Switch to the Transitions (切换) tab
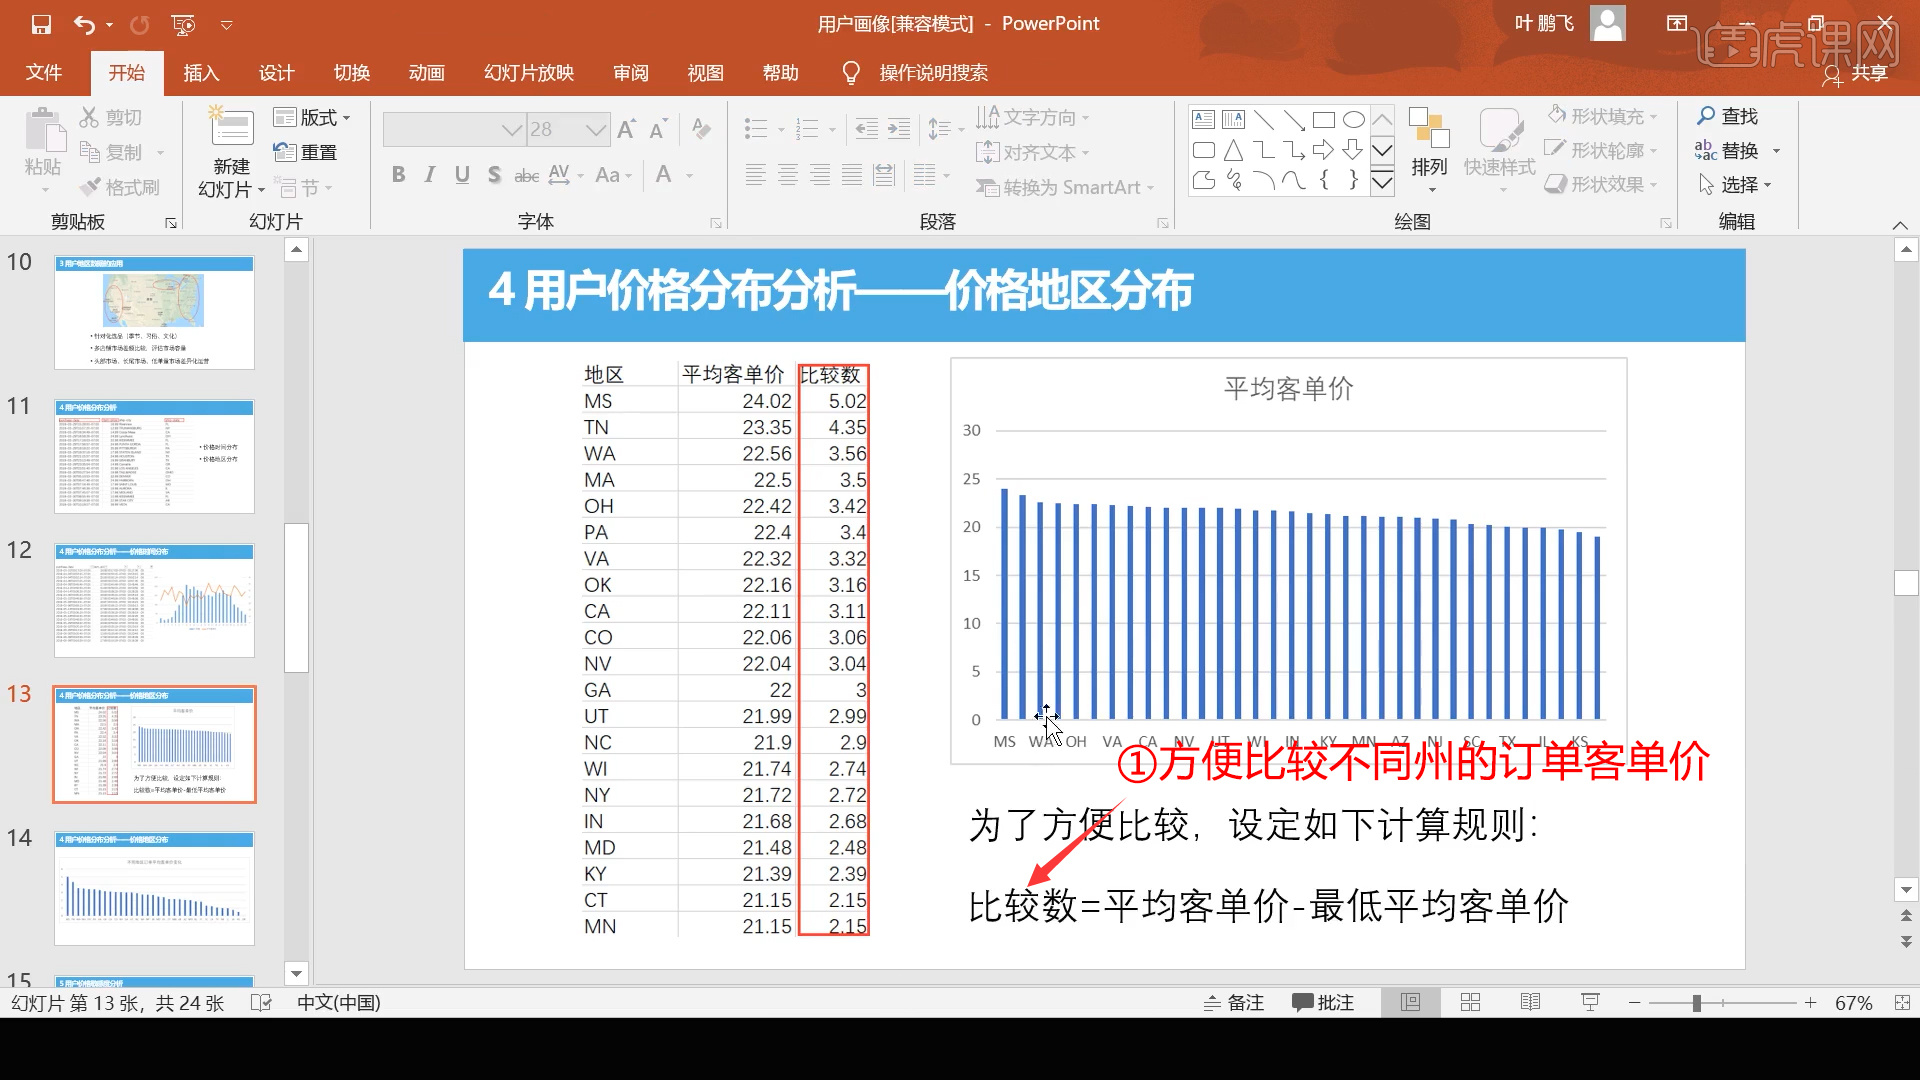The image size is (1920, 1080). [x=351, y=73]
